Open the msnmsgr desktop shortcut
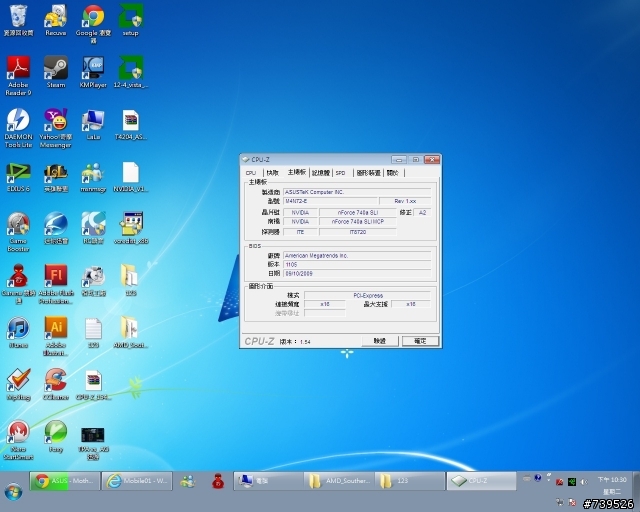The image size is (640, 512). coord(93,177)
